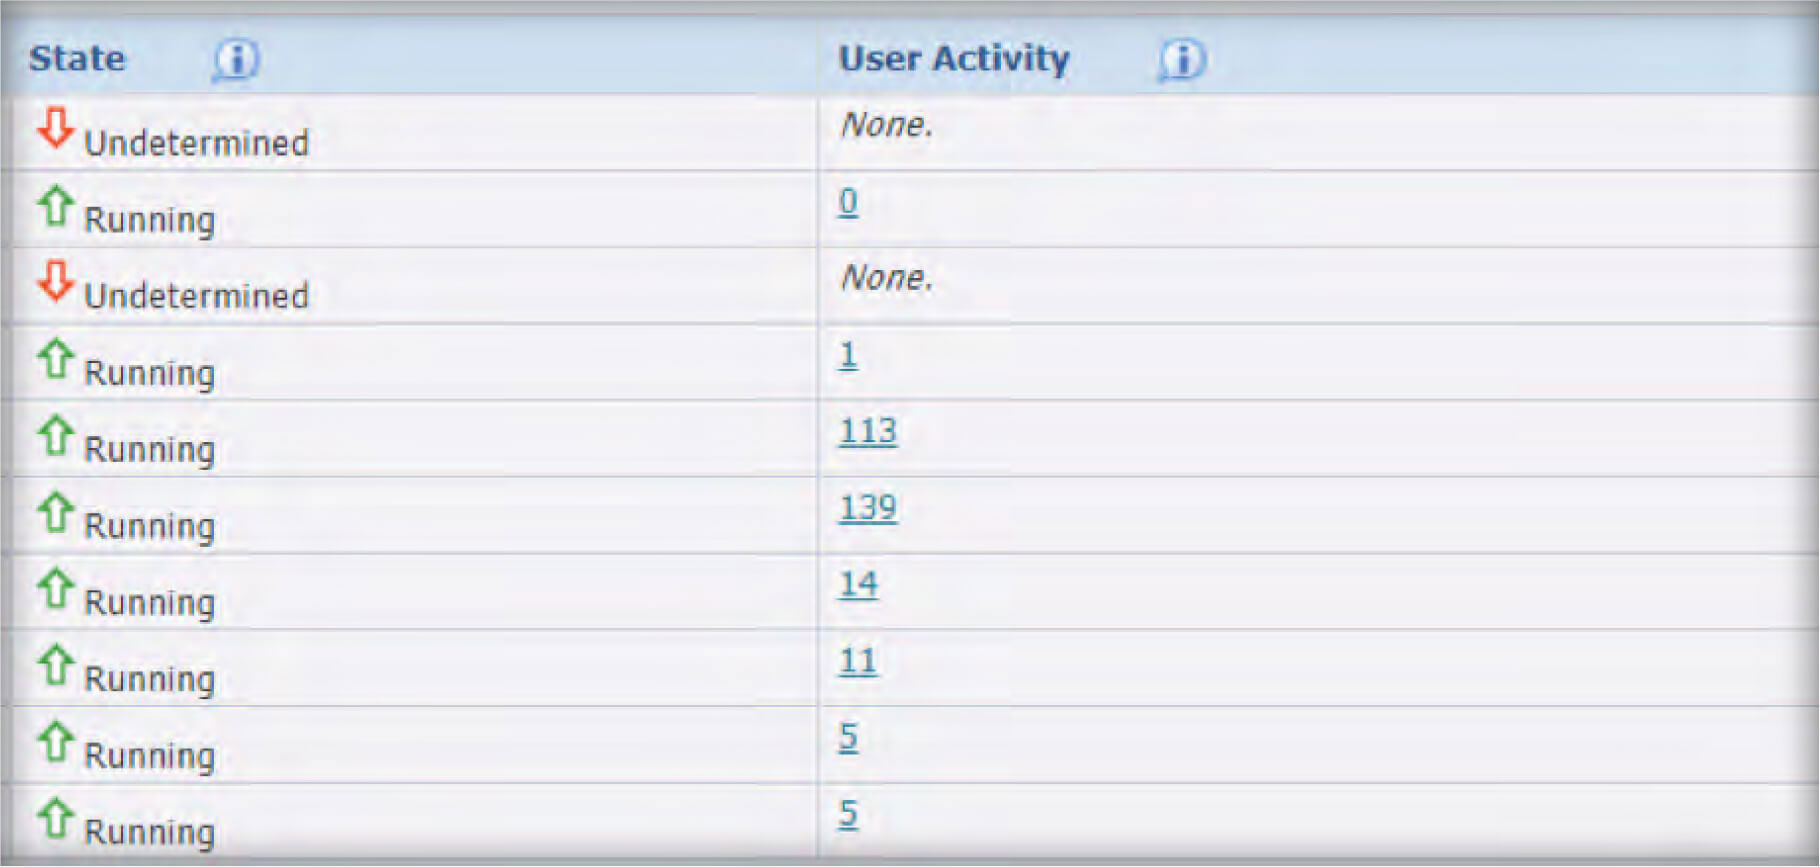Click green up arrow in row with activity 14

55,589
